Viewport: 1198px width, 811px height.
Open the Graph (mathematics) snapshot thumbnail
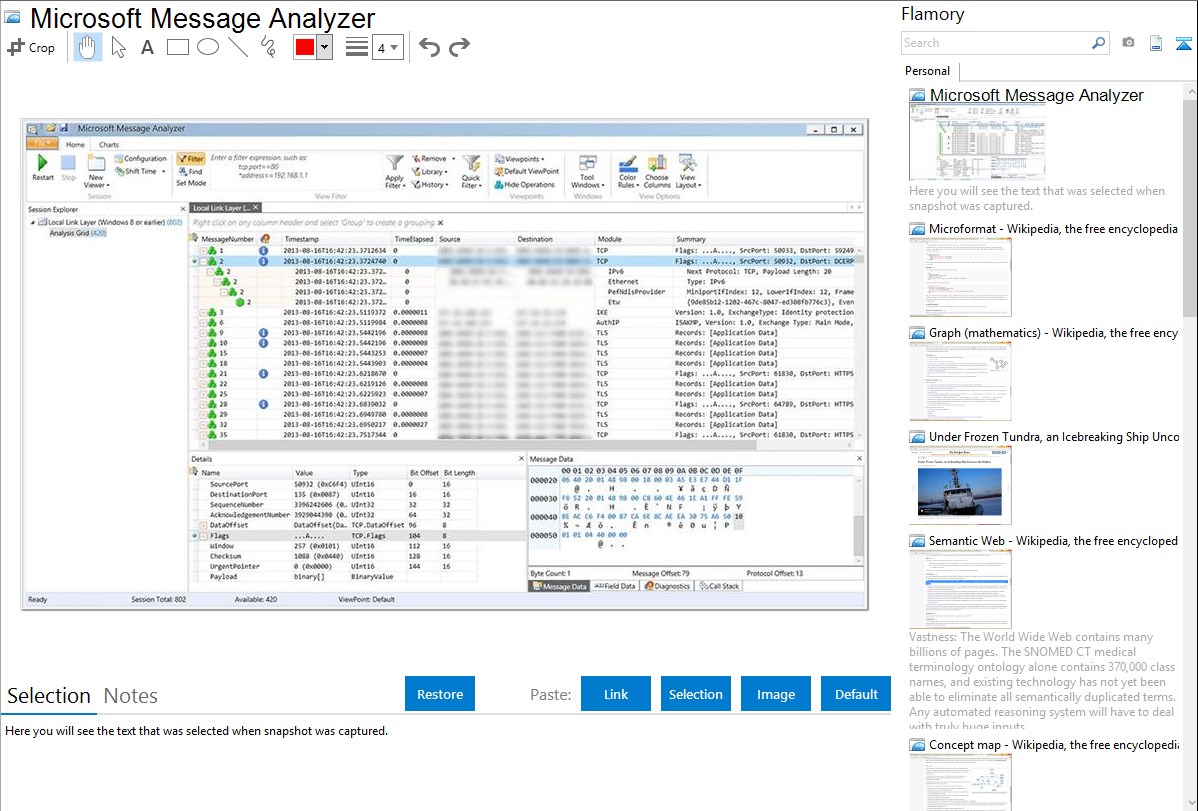pos(960,381)
